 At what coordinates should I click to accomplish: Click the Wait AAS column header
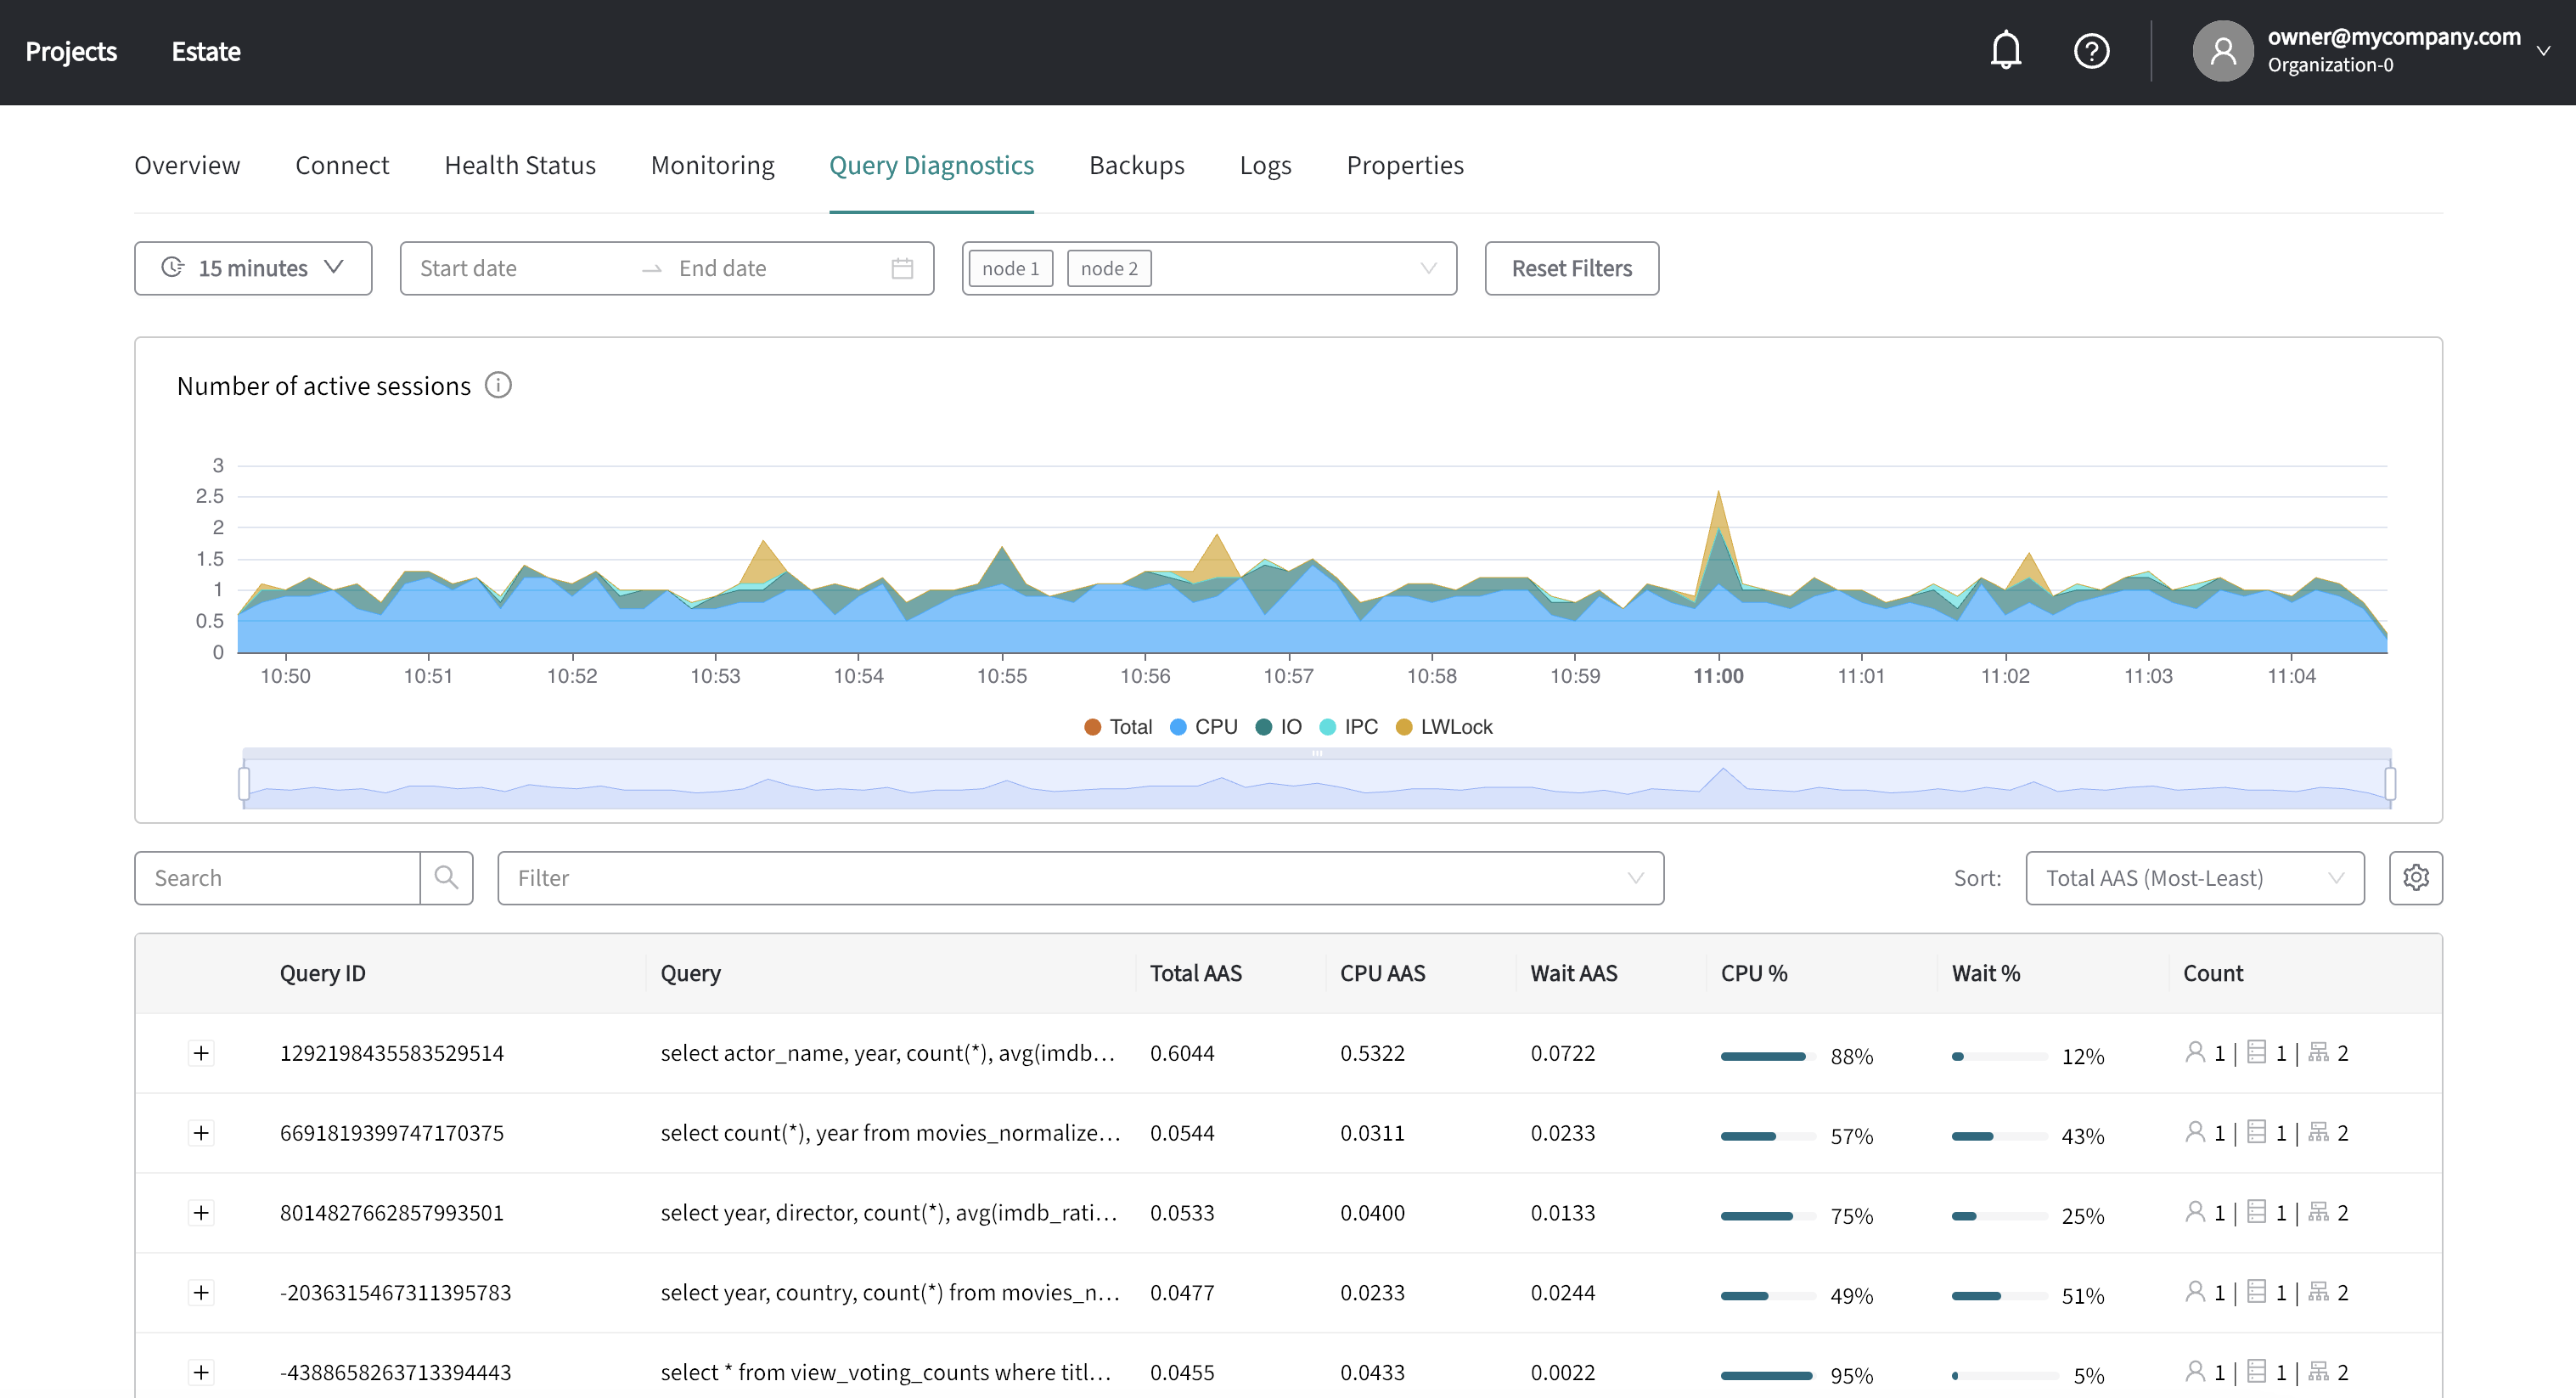(x=1573, y=973)
